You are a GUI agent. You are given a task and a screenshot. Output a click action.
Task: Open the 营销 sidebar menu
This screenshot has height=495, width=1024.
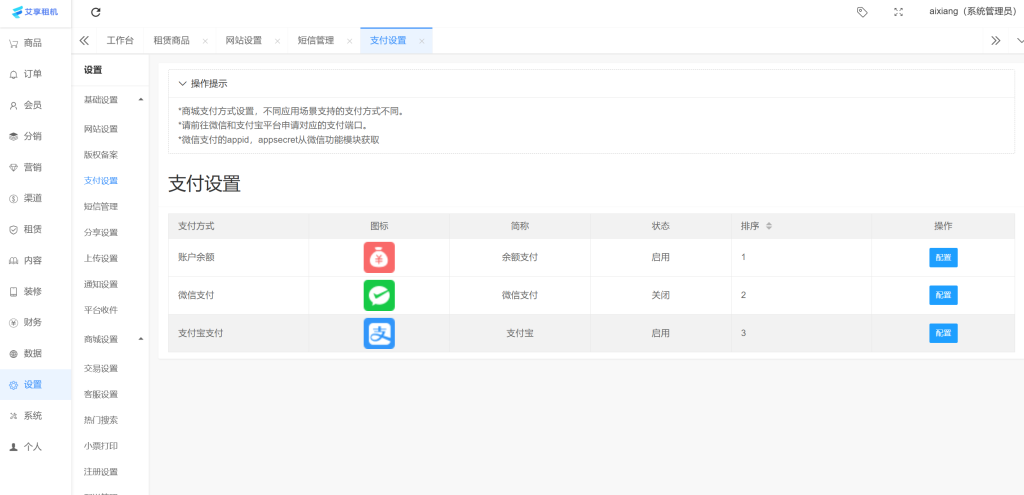35,167
